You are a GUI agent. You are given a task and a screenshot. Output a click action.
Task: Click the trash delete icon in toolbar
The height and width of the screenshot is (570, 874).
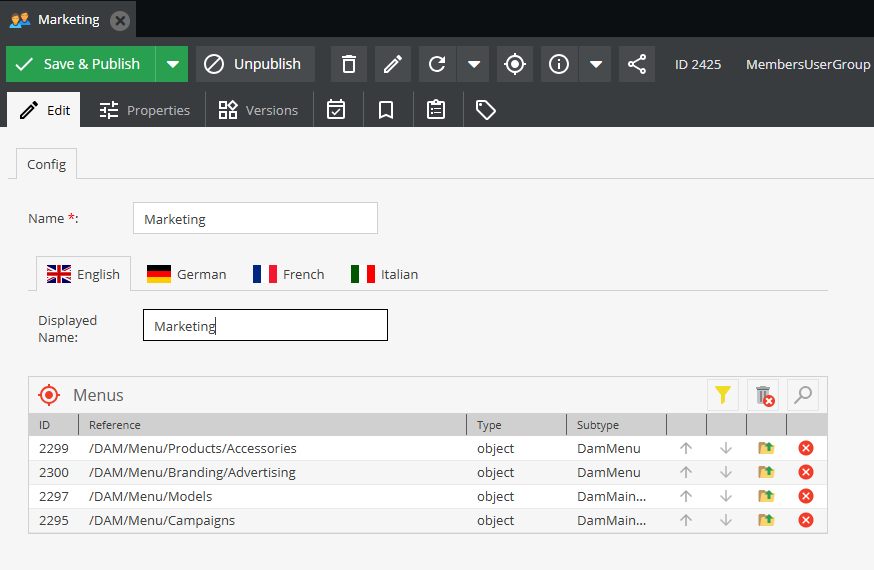tap(349, 64)
